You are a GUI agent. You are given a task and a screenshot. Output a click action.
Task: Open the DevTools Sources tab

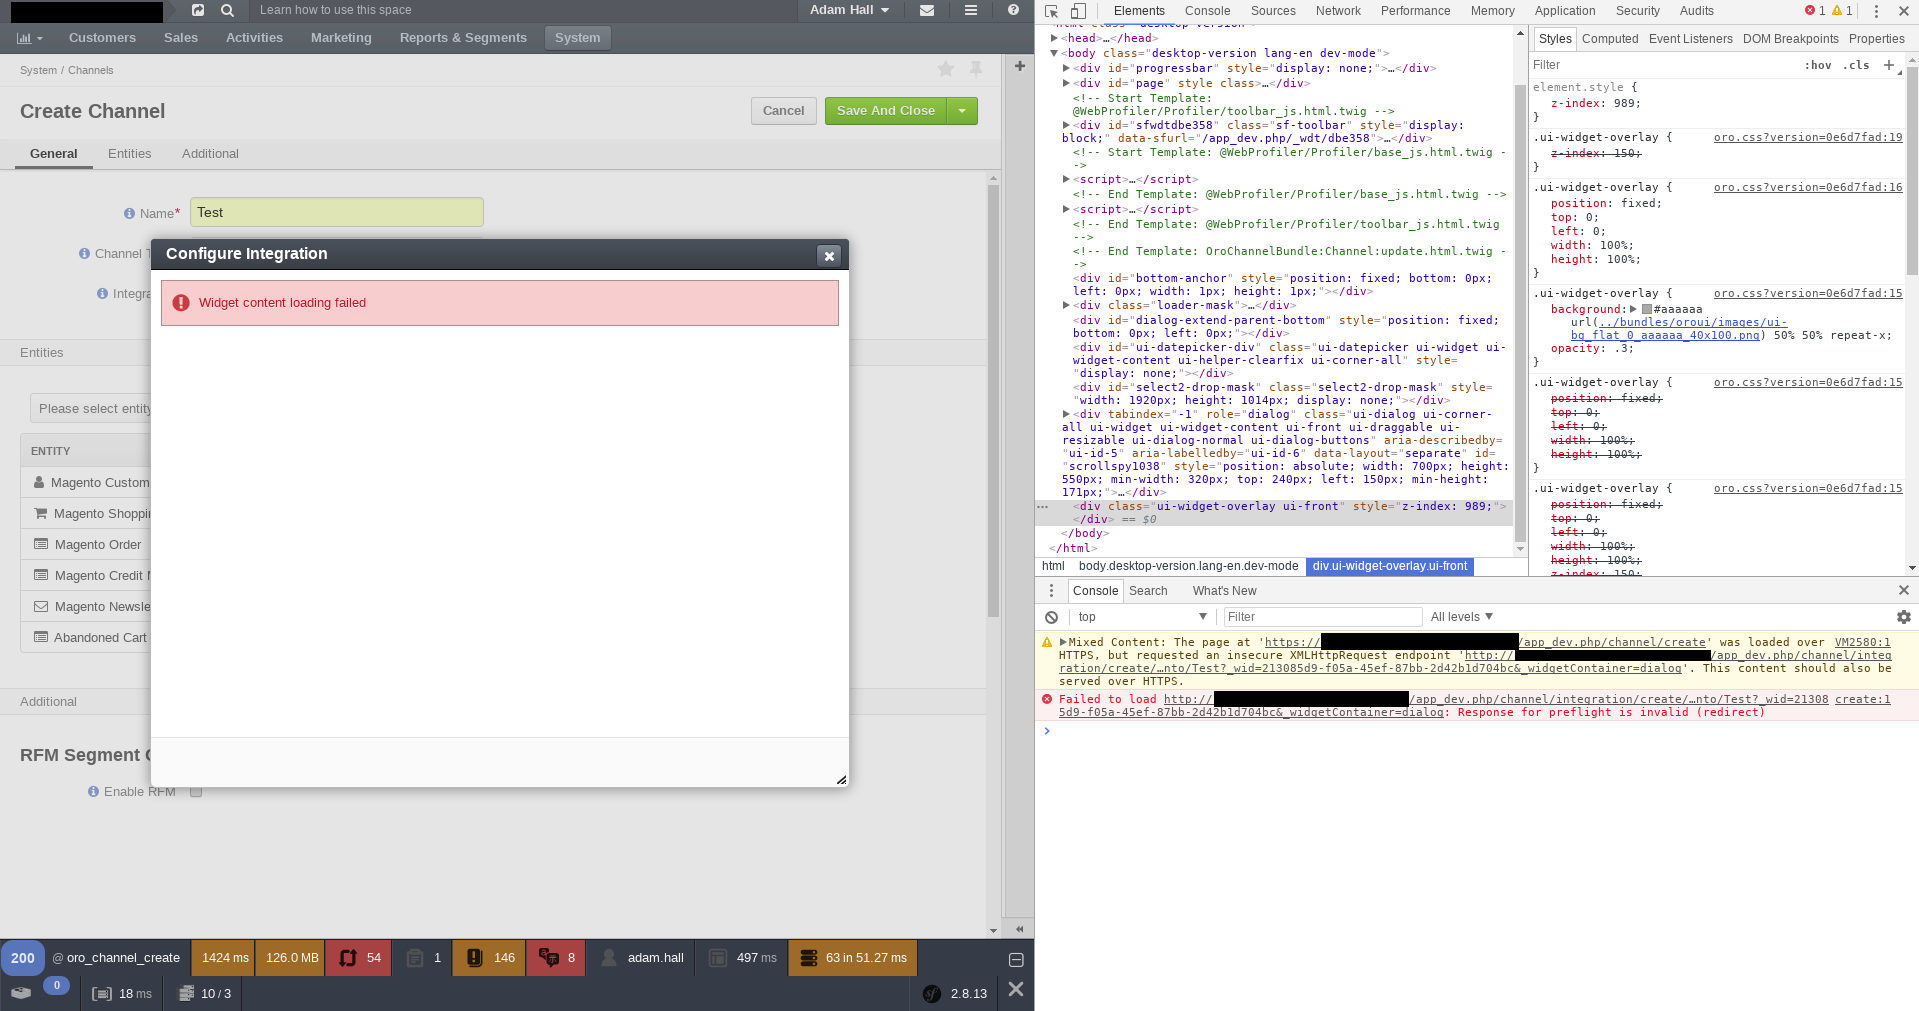[1273, 11]
